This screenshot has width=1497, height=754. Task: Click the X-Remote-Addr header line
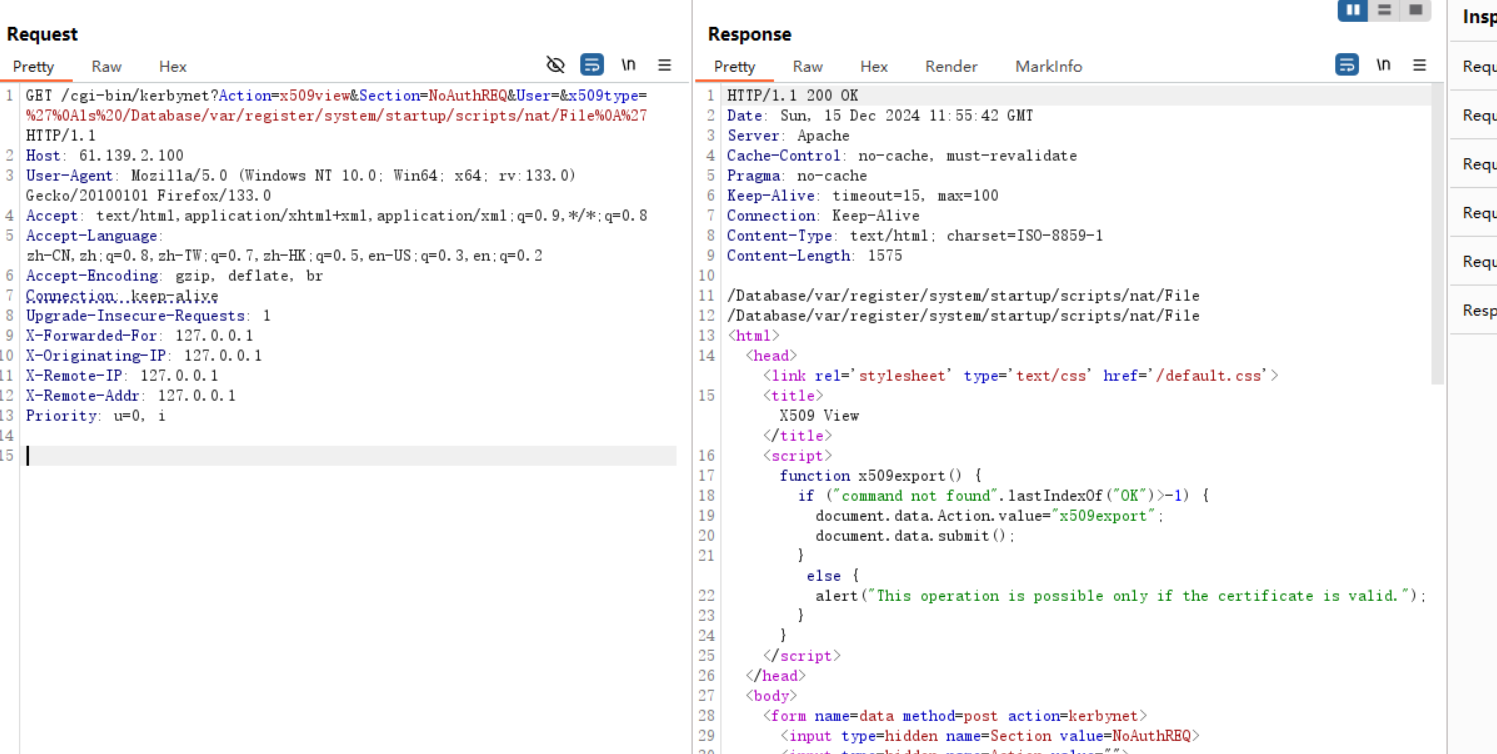(131, 396)
